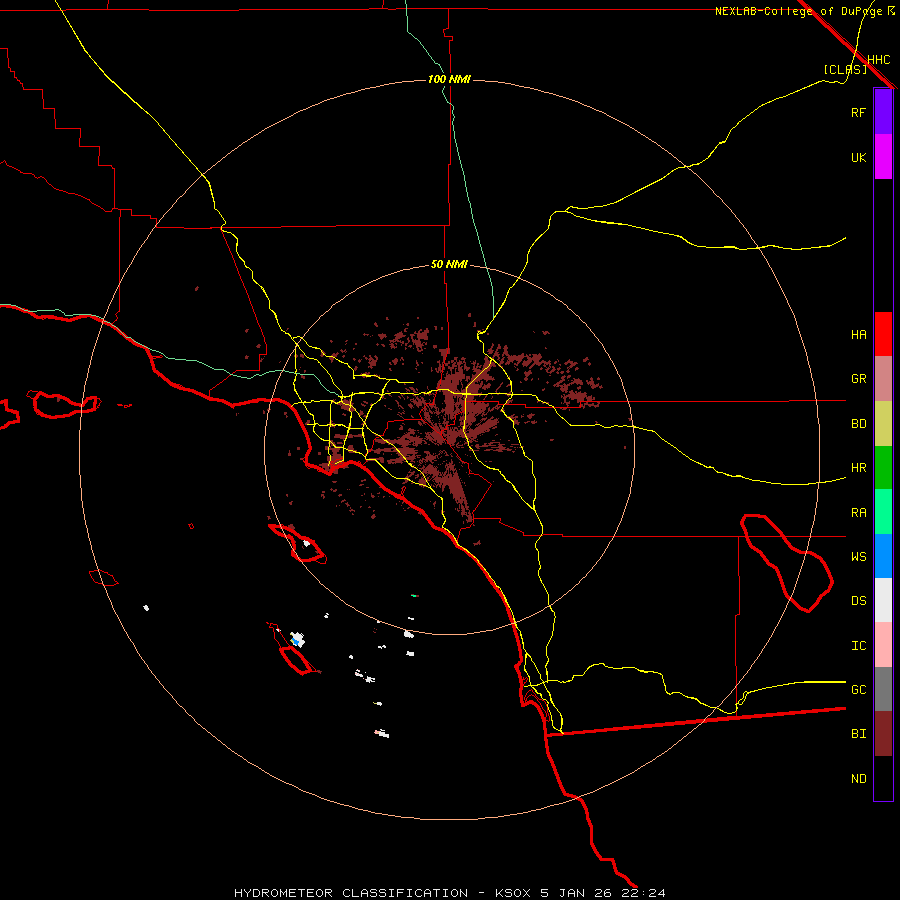Click the IC legend label
Screen dimensions: 900x900
pos(858,646)
